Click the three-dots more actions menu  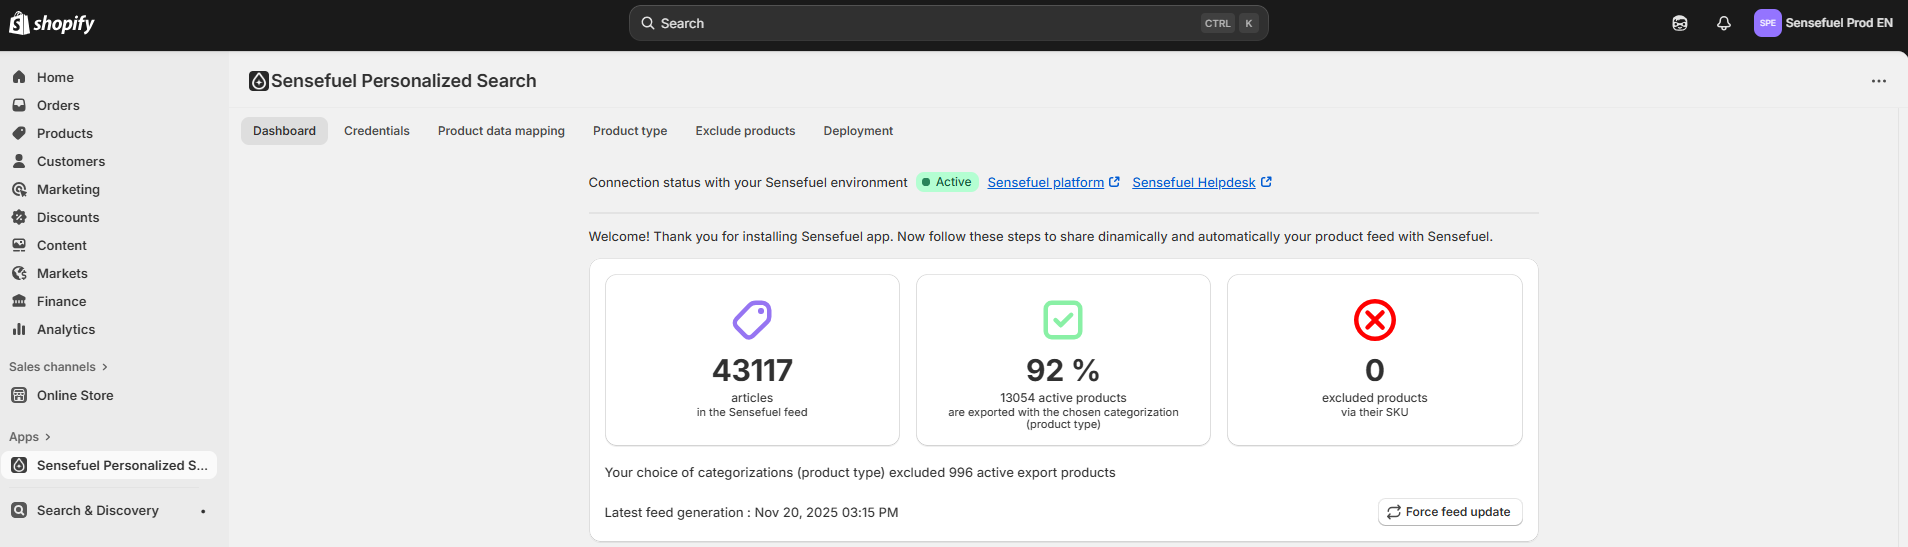click(1879, 81)
